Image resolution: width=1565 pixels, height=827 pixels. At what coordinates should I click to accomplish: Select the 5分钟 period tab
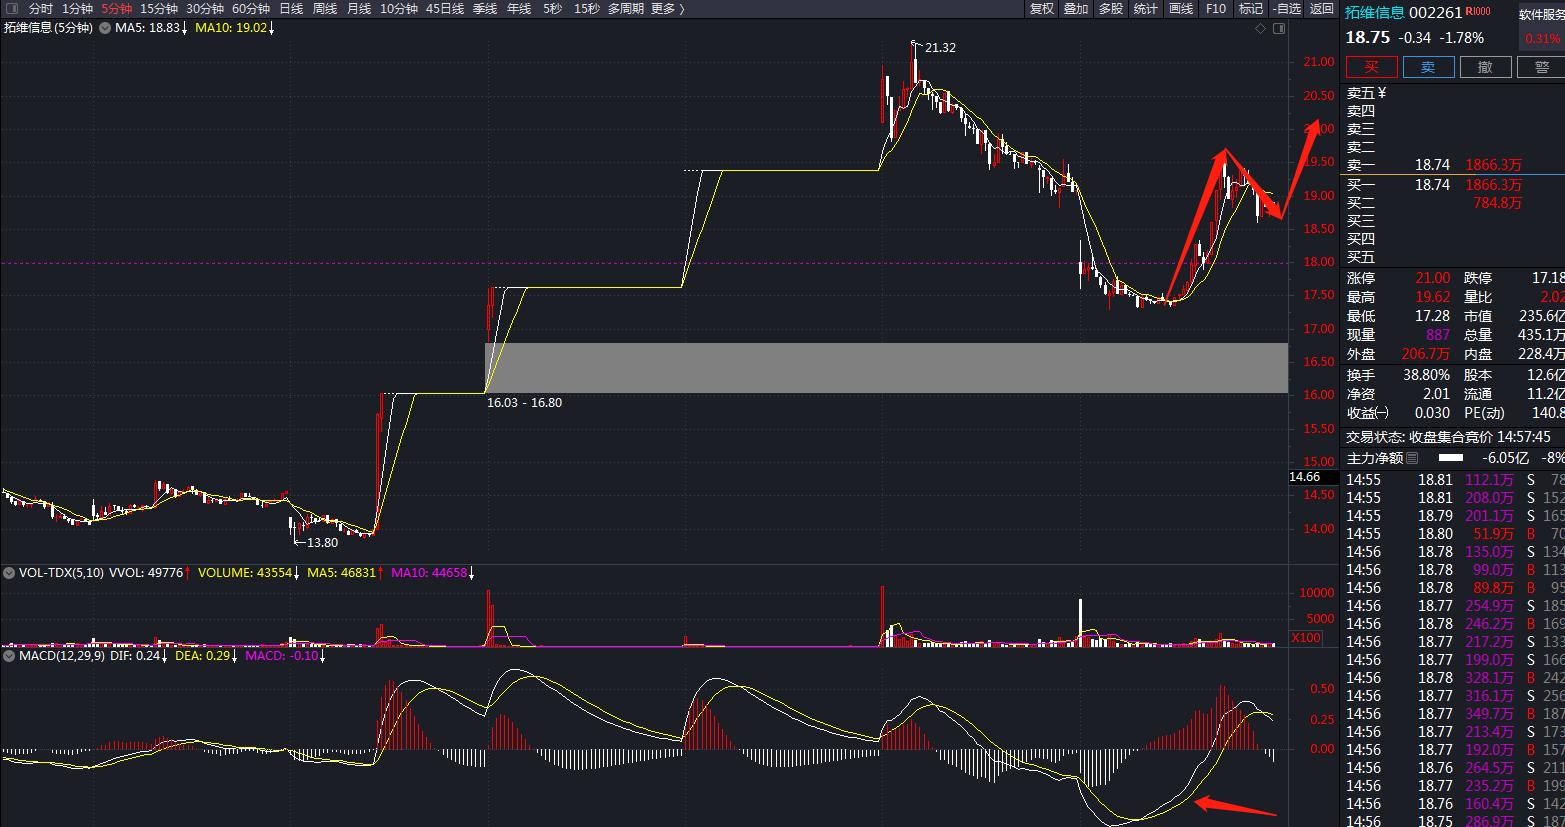pyautogui.click(x=116, y=8)
